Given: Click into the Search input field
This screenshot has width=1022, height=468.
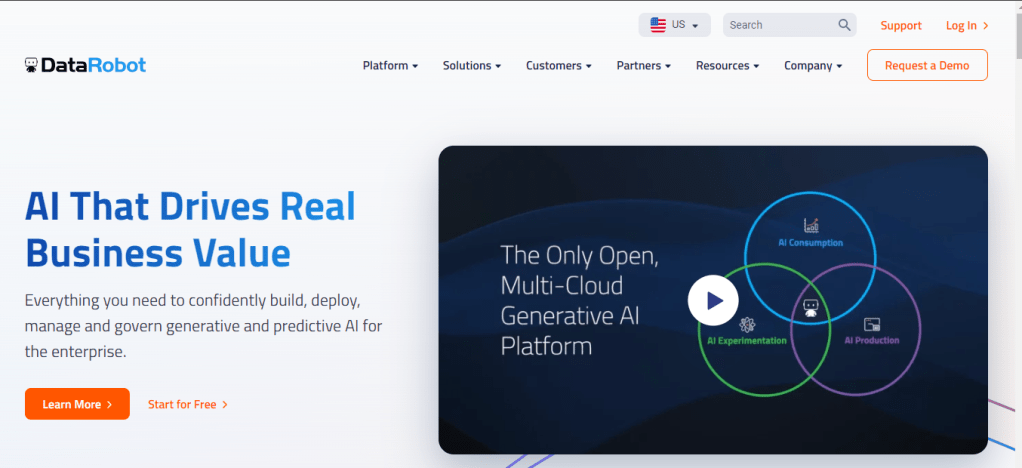Looking at the screenshot, I should [780, 25].
